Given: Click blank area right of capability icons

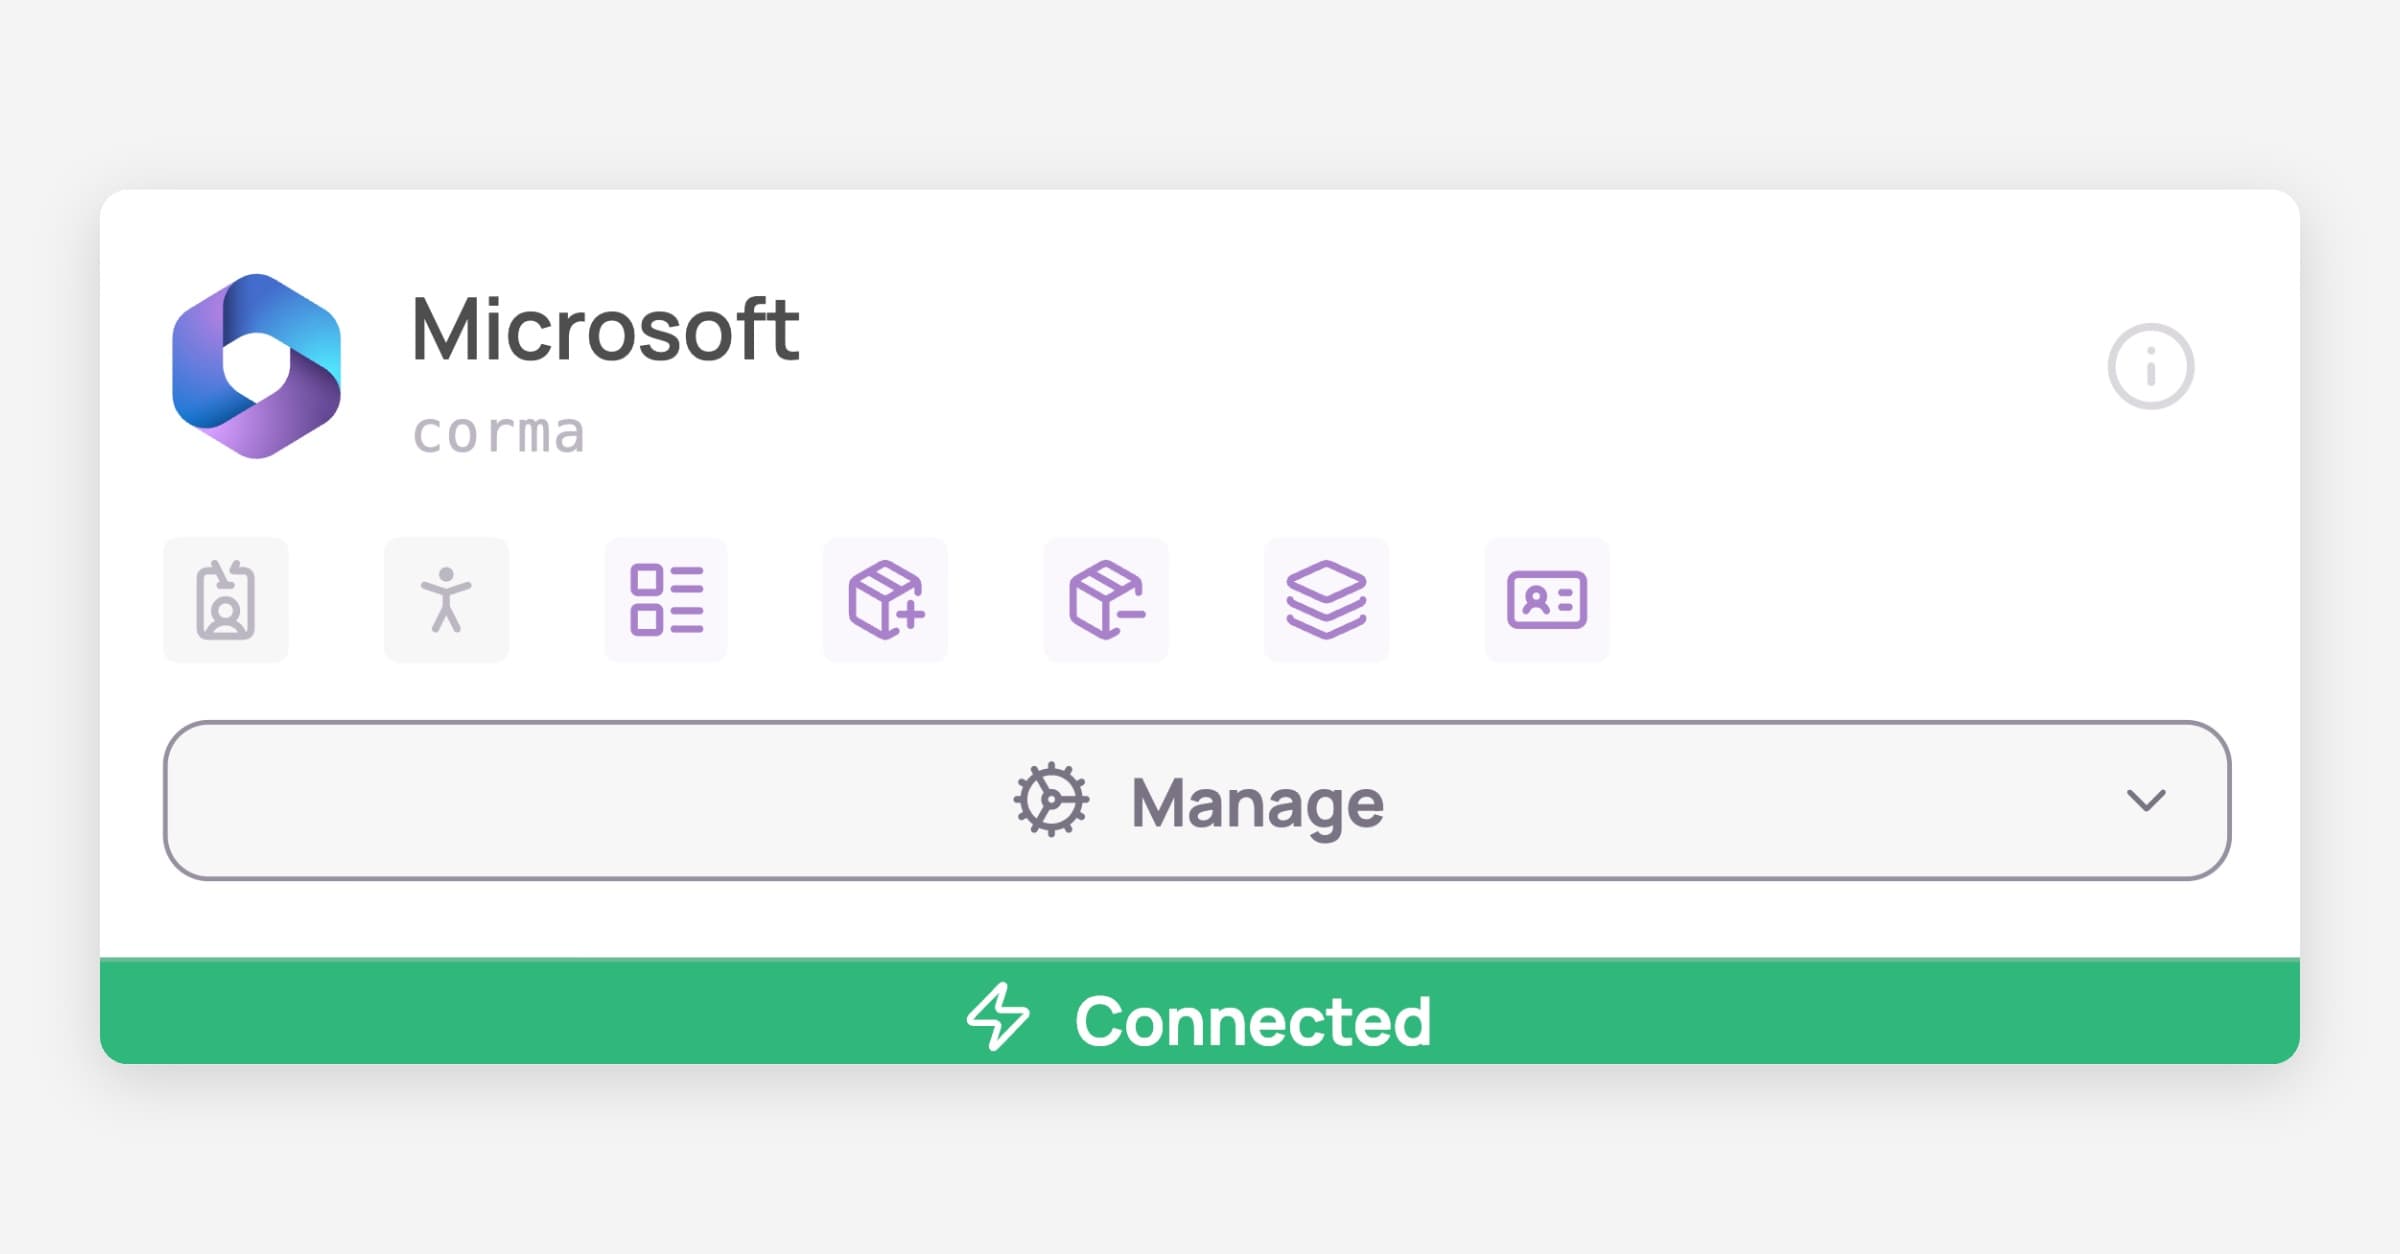Looking at the screenshot, I should coord(1900,600).
